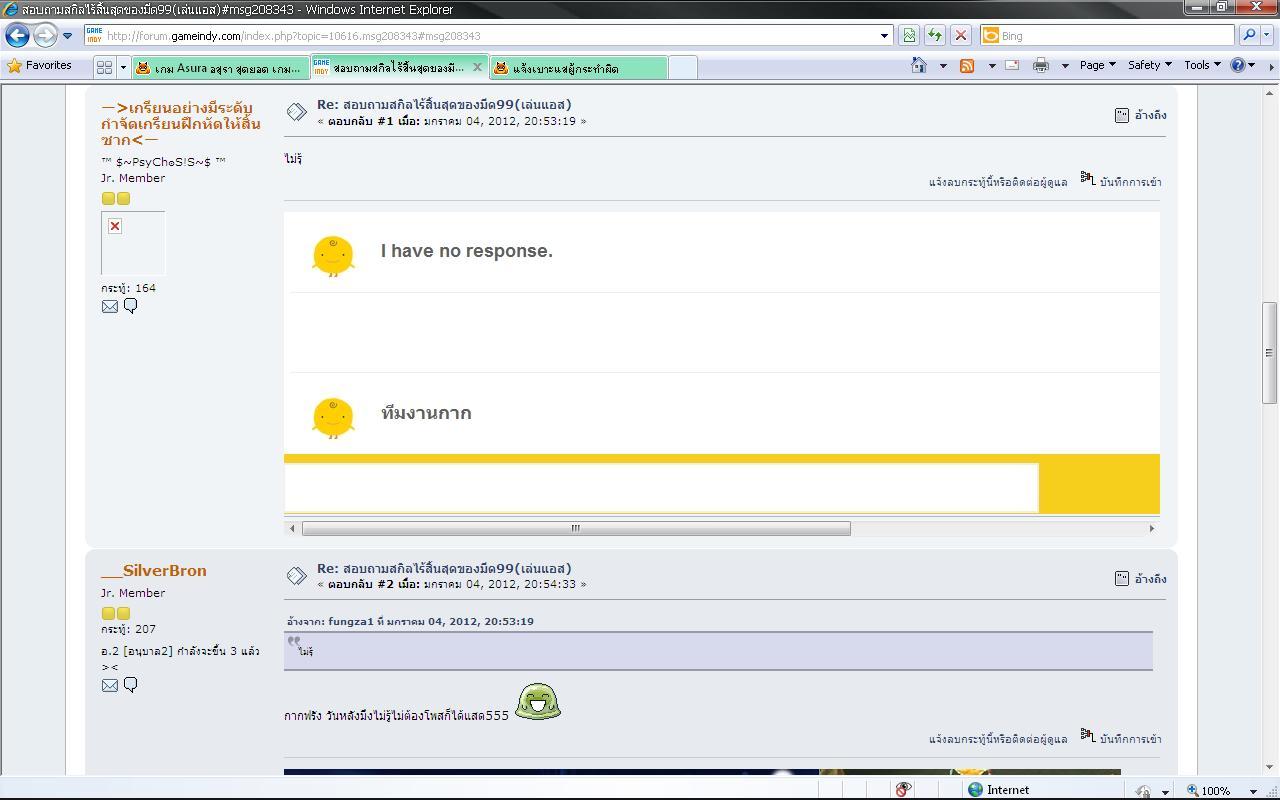Click private message icon under ___SilverBron
The width and height of the screenshot is (1280, 800).
pyautogui.click(x=130, y=685)
